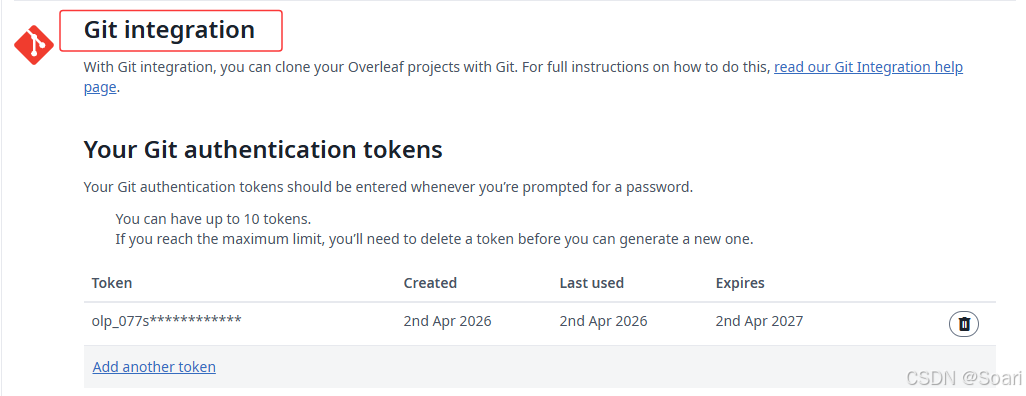Click the 'prompted for a password' sentence
Screen dimensions: 1026x396
click(388, 187)
